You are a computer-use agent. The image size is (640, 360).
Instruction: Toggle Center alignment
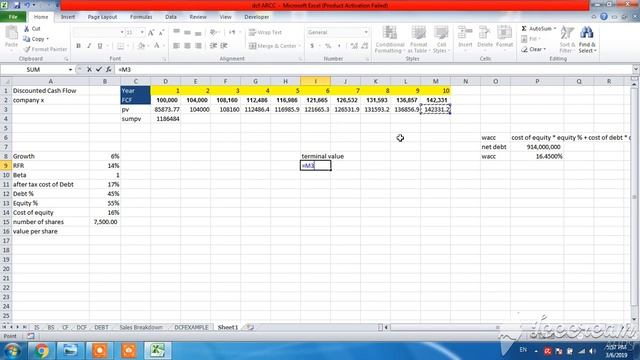tap(187, 46)
